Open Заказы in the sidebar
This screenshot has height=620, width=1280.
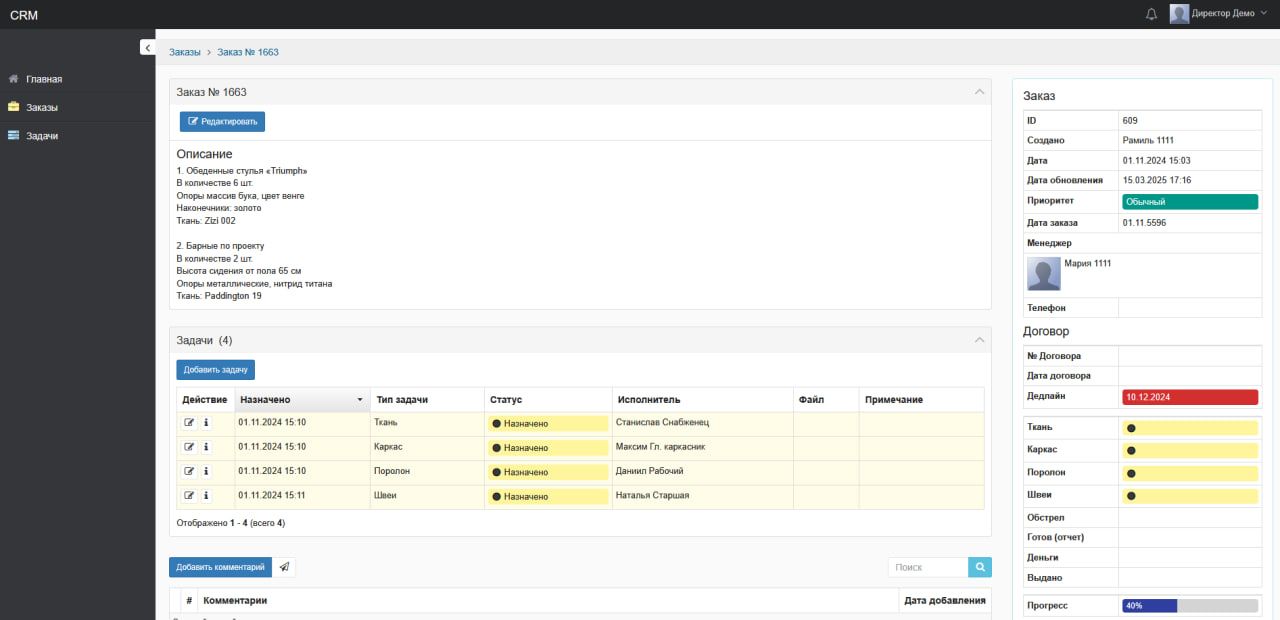42,107
